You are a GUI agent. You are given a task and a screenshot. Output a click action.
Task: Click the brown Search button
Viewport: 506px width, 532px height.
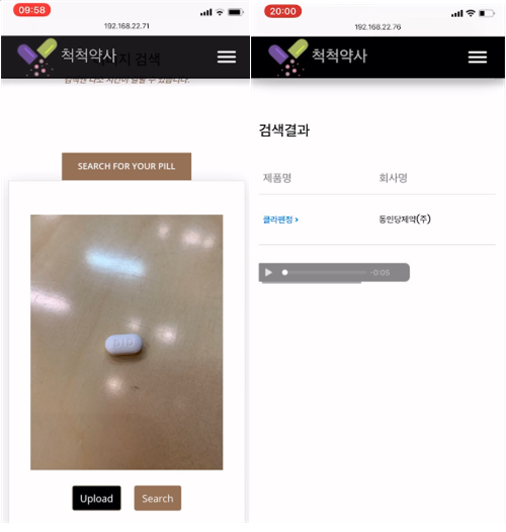click(x=157, y=498)
